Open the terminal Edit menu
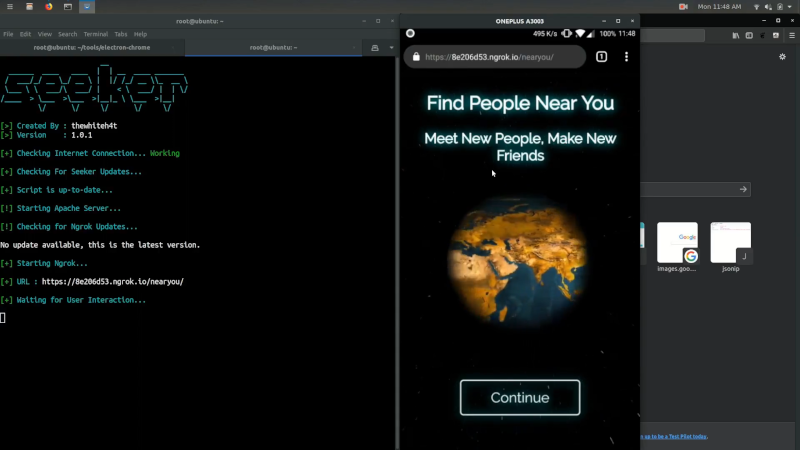 26,34
